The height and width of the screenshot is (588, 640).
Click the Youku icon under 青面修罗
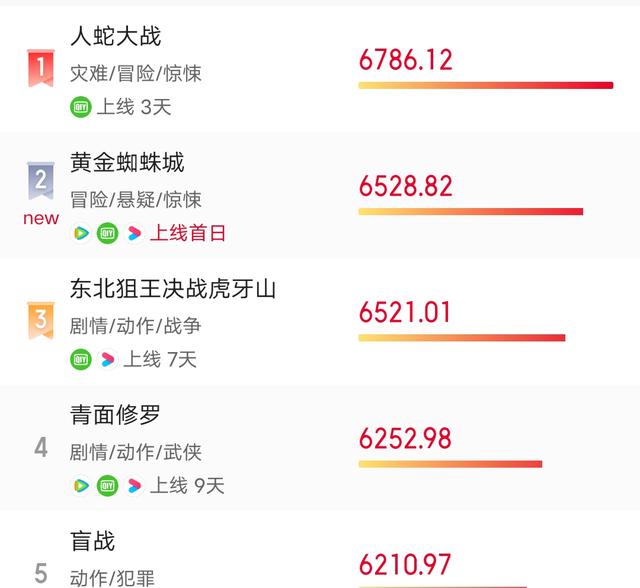pos(134,485)
